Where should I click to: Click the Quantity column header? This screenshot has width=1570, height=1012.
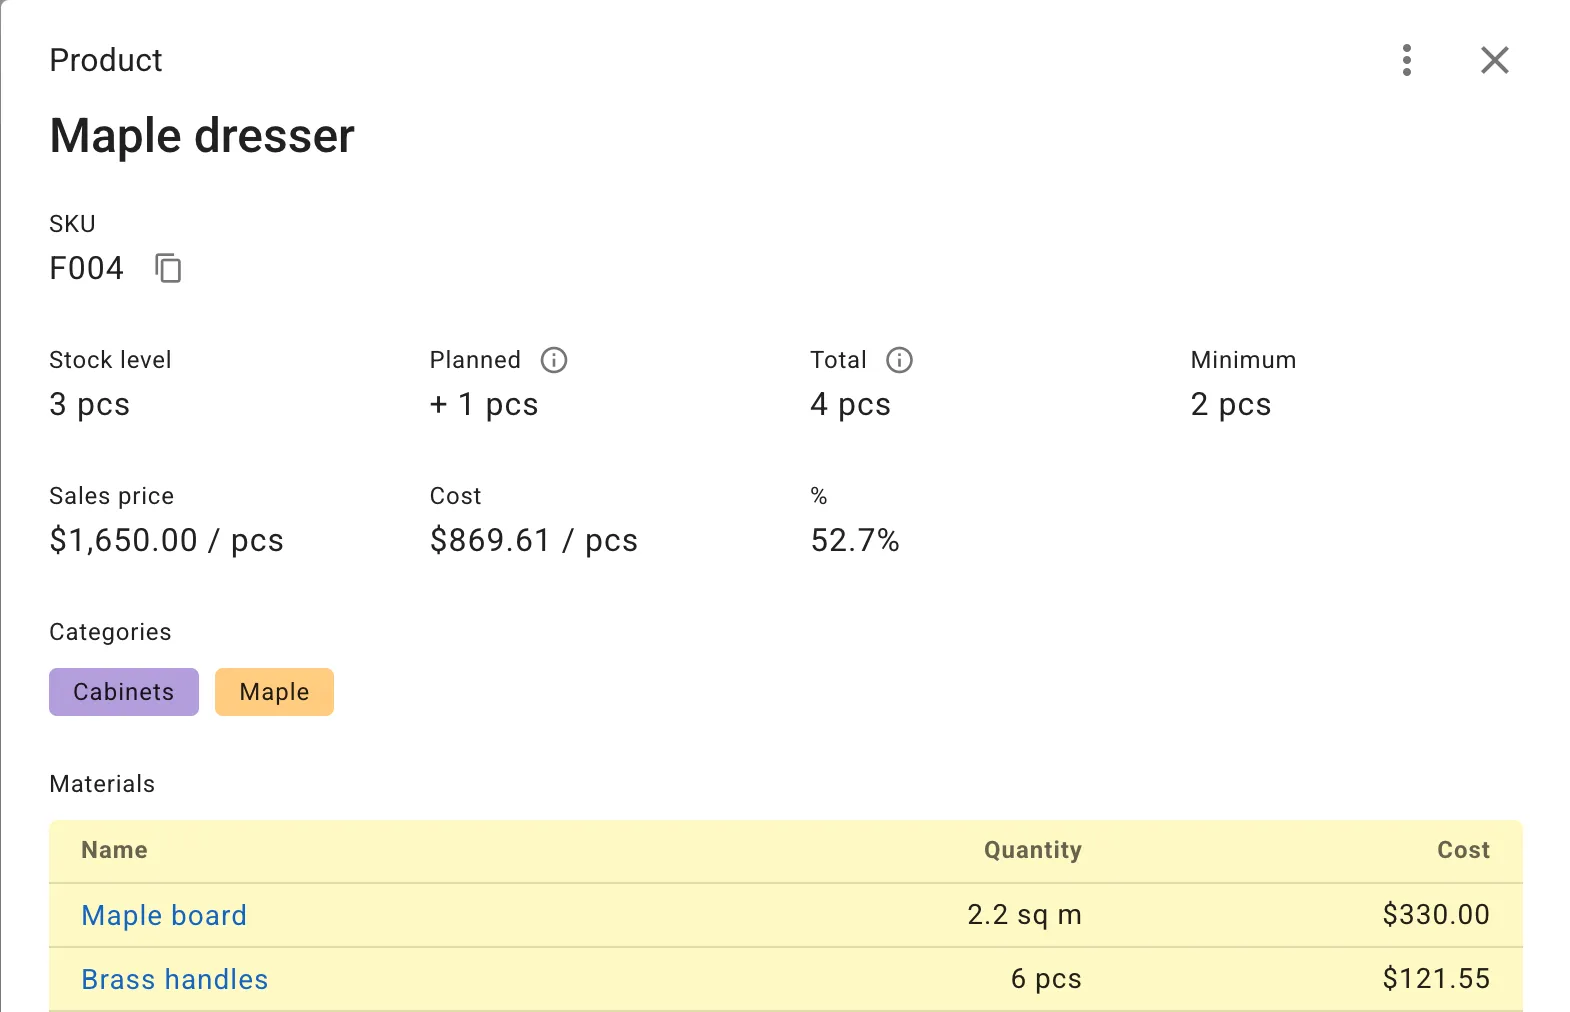1032,850
